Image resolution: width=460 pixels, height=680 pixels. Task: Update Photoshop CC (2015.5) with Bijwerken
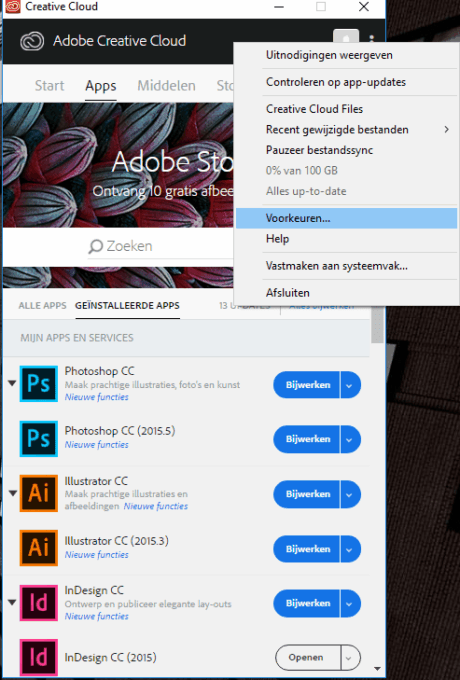(x=307, y=439)
